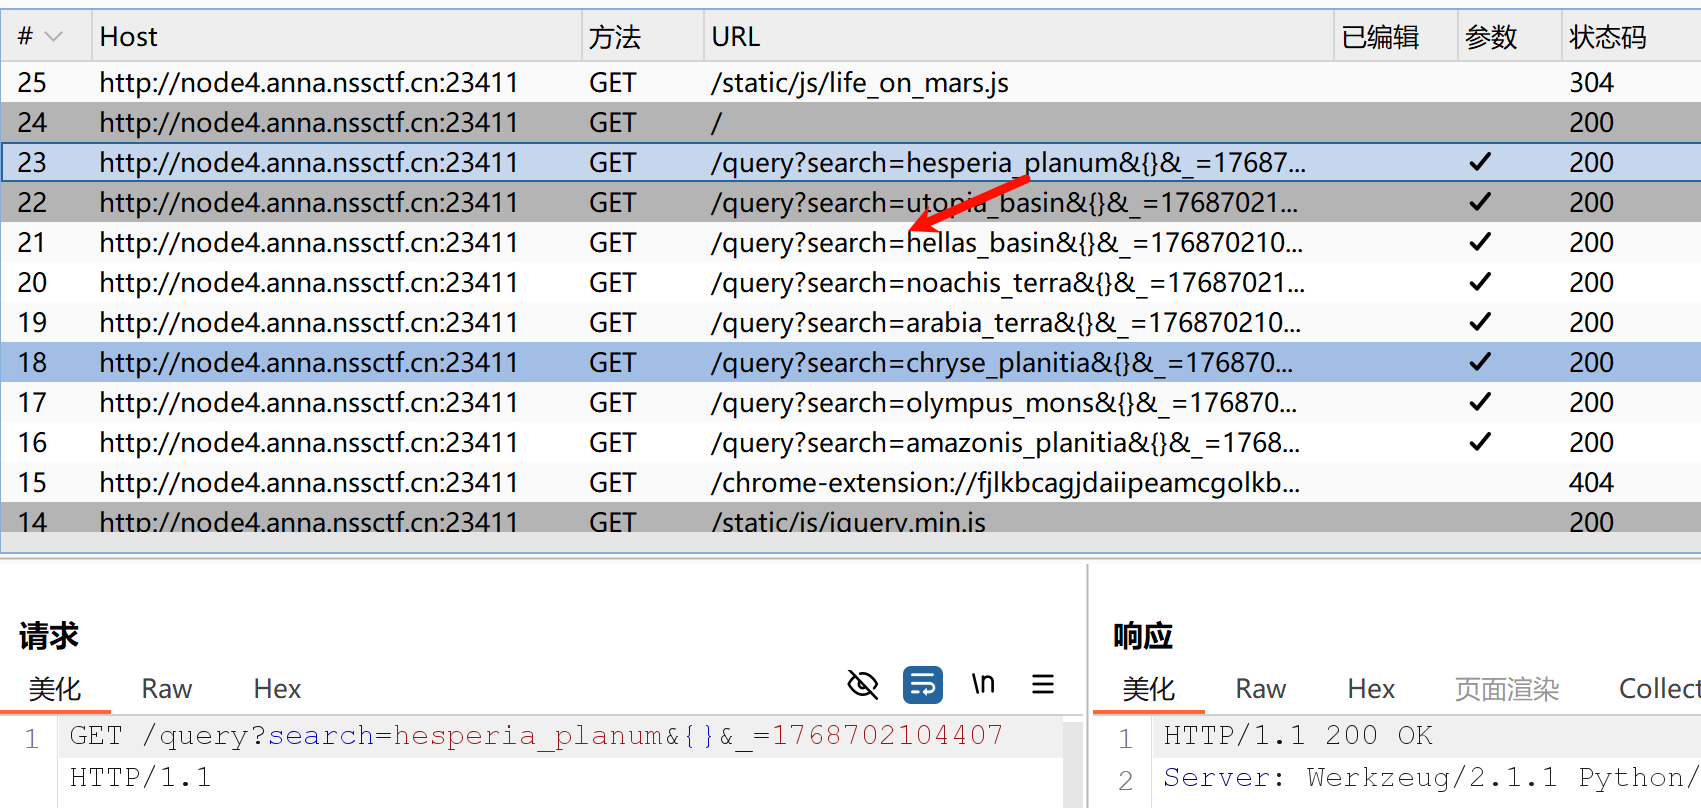1701x808 pixels.
Task: Toggle the hidden characters eye-slash icon
Action: [x=862, y=685]
